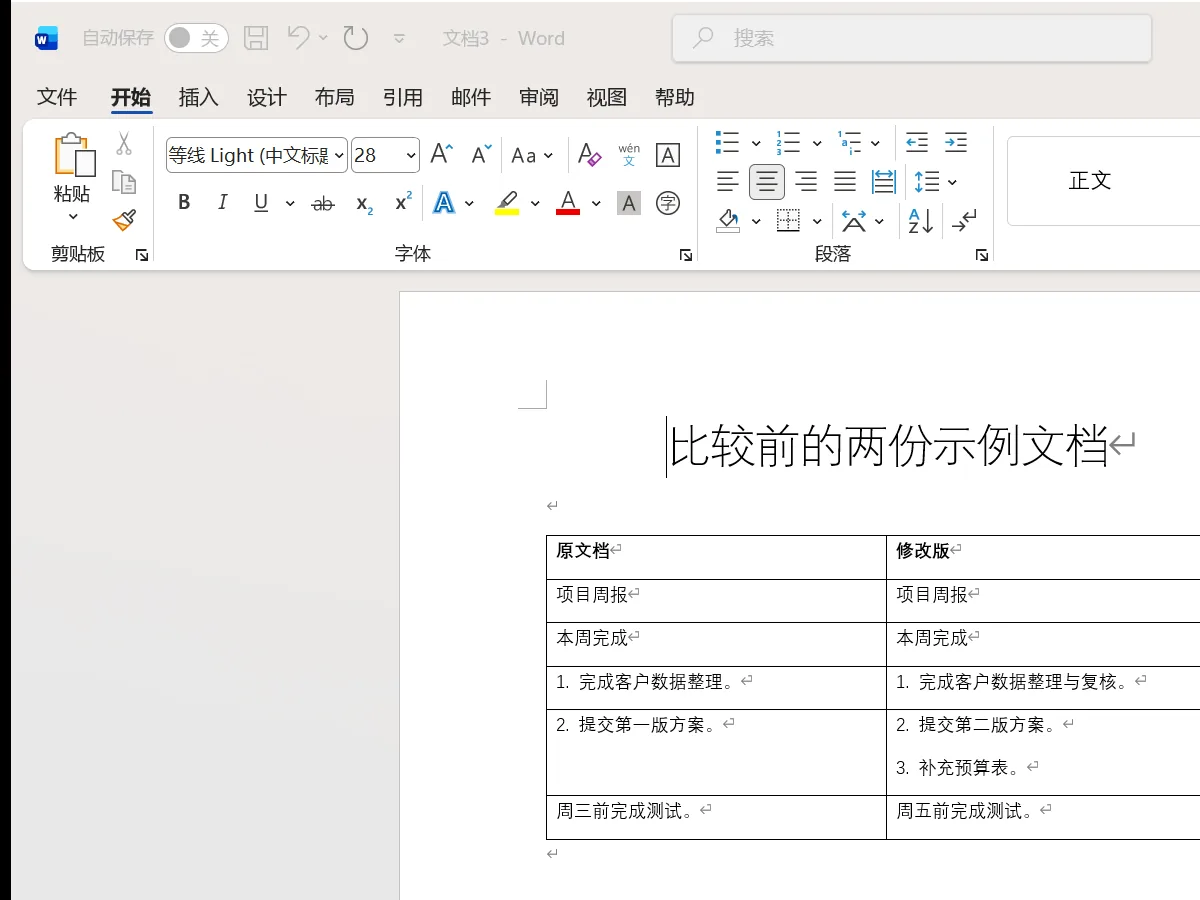Select the 正文 style

1090,181
